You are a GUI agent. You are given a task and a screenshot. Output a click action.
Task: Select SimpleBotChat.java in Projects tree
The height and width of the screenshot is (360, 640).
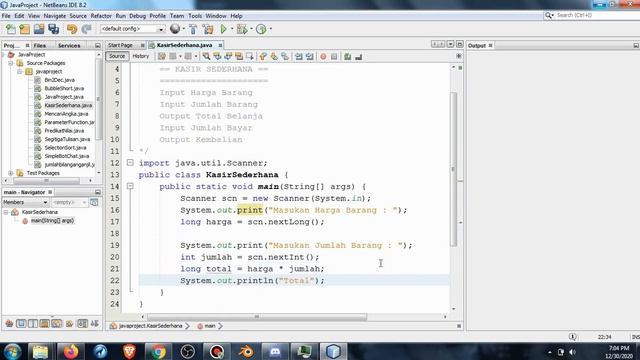(x=67, y=156)
